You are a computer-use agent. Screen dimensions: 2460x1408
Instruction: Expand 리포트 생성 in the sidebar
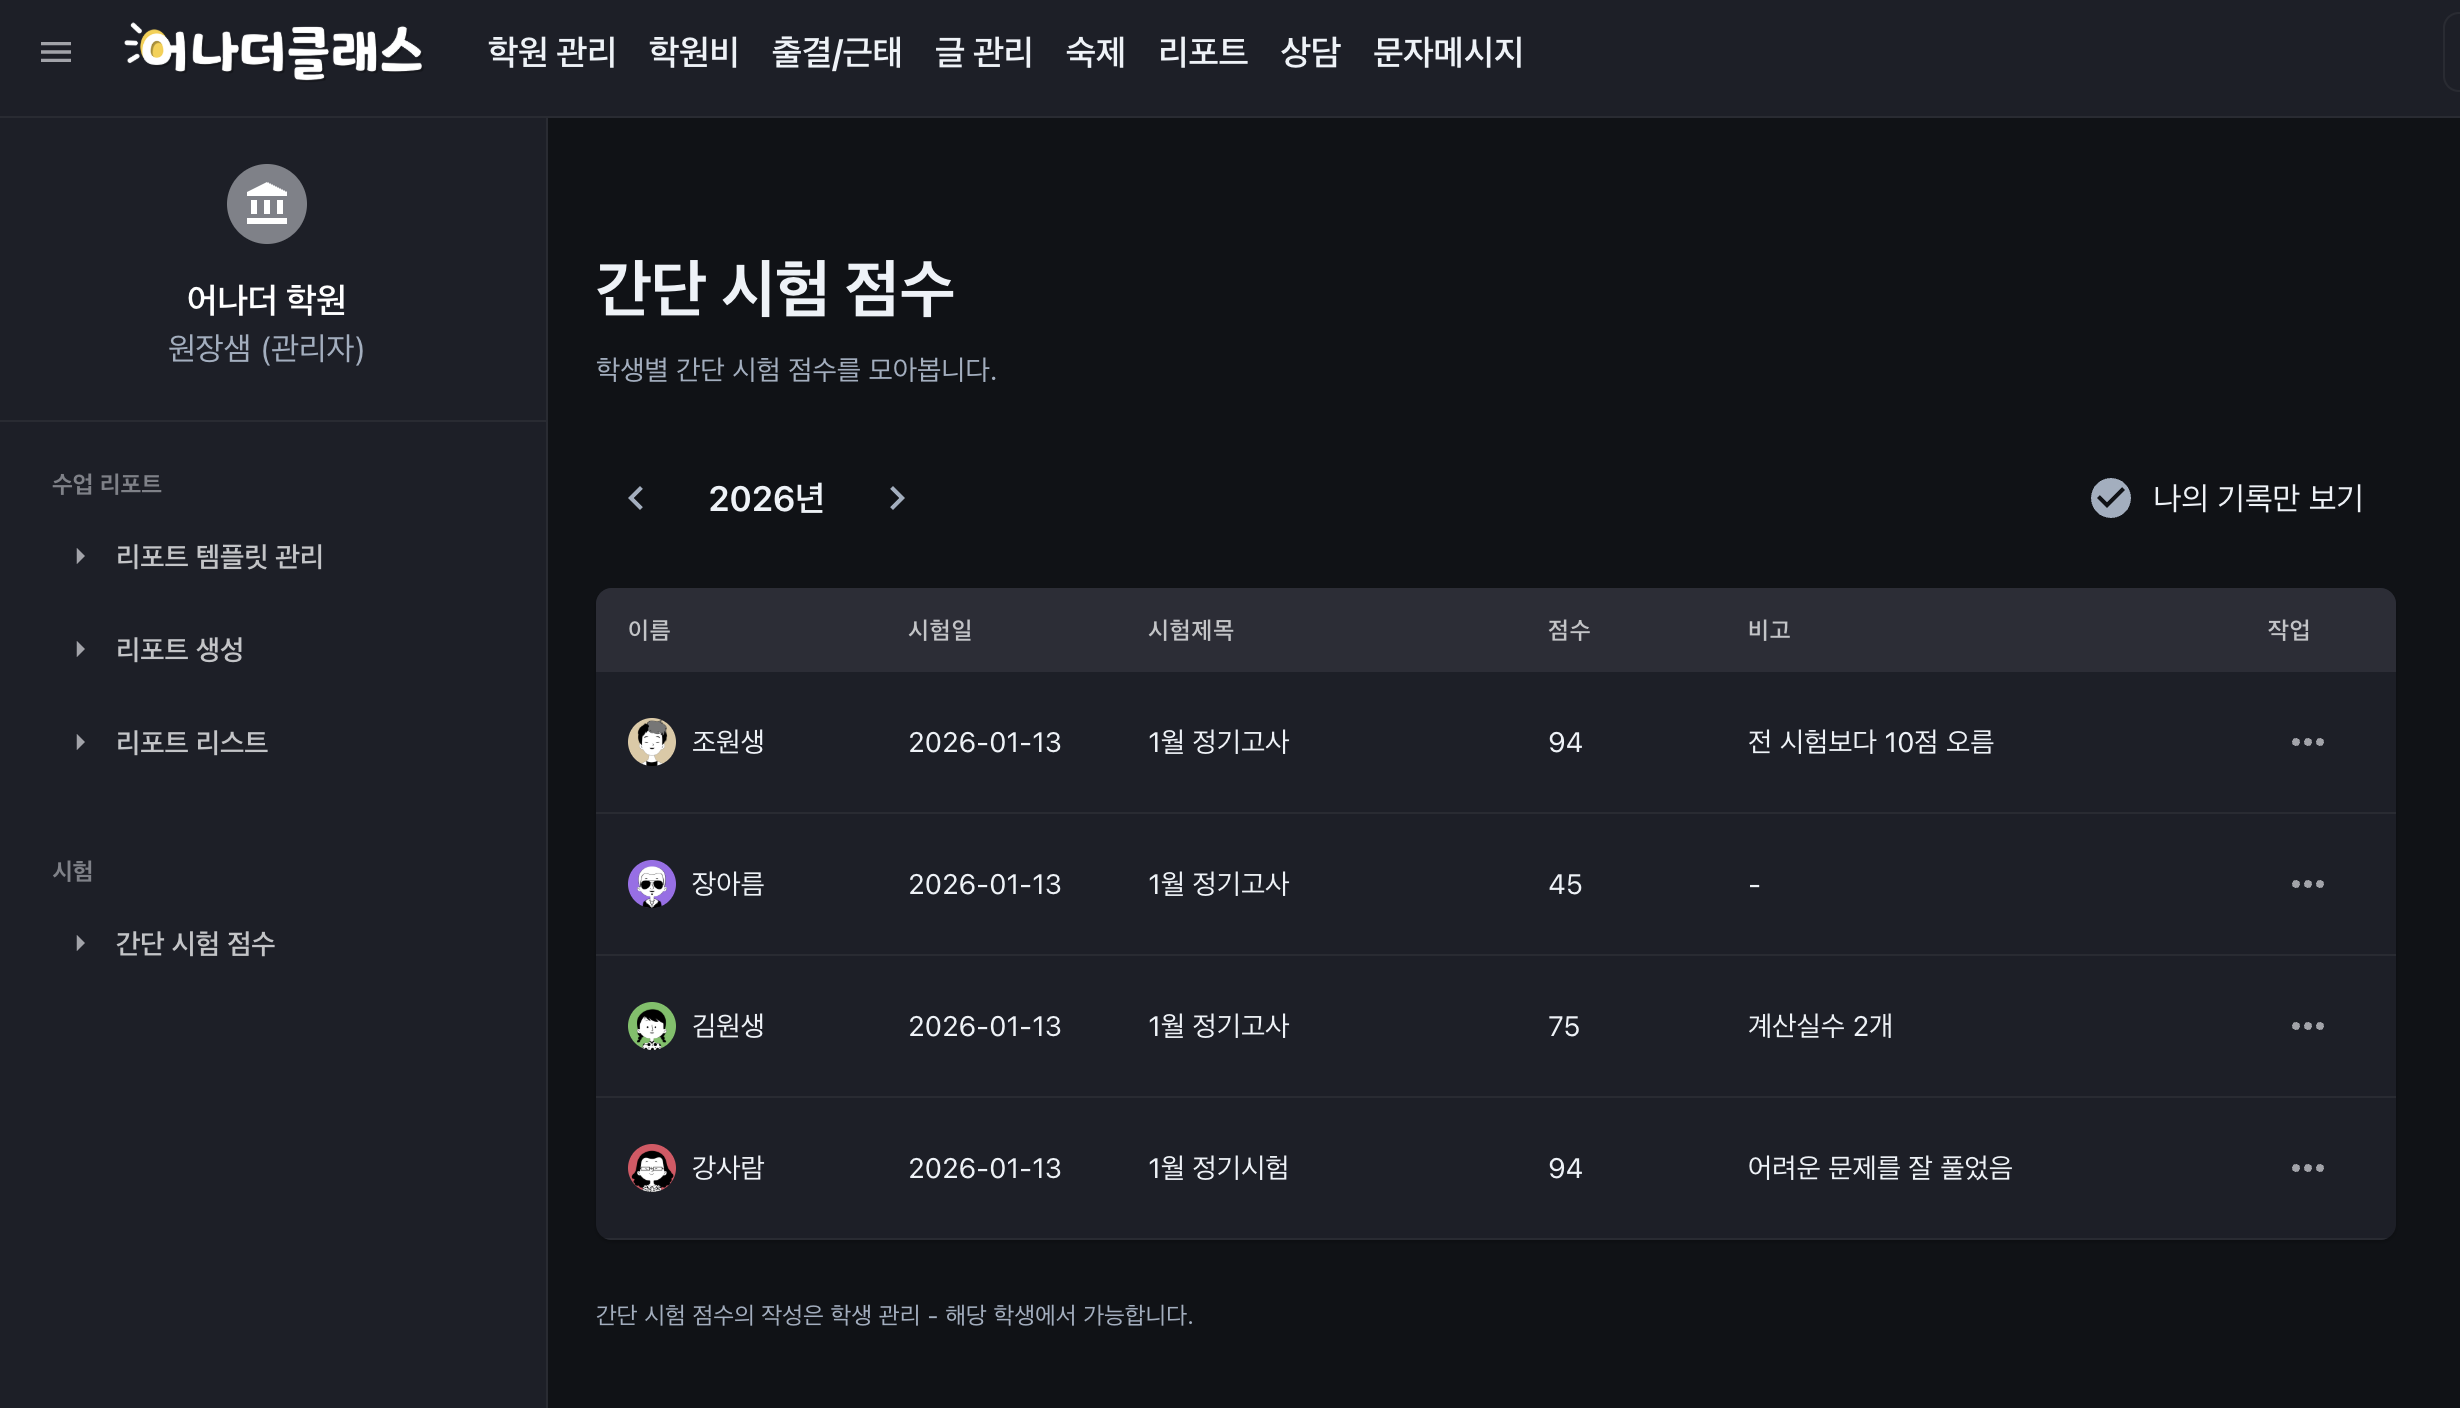[180, 649]
